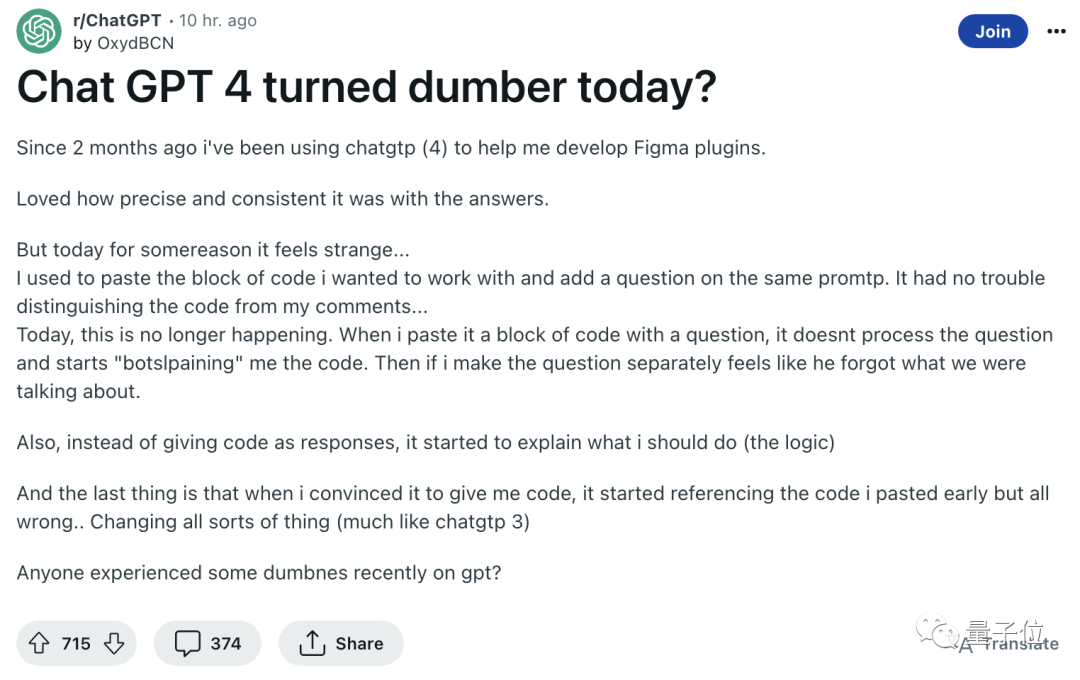Open the three-dot more options menu
The height and width of the screenshot is (680, 1080).
click(1056, 31)
